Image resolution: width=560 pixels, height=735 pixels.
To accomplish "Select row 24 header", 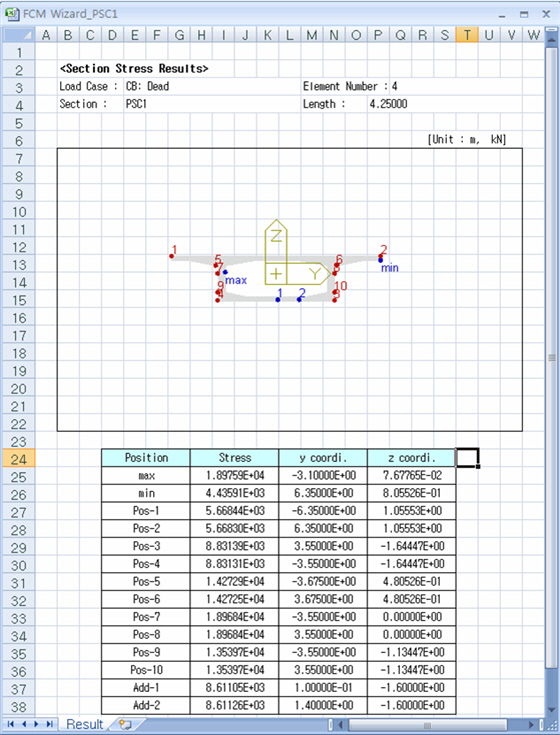I will click(x=19, y=458).
